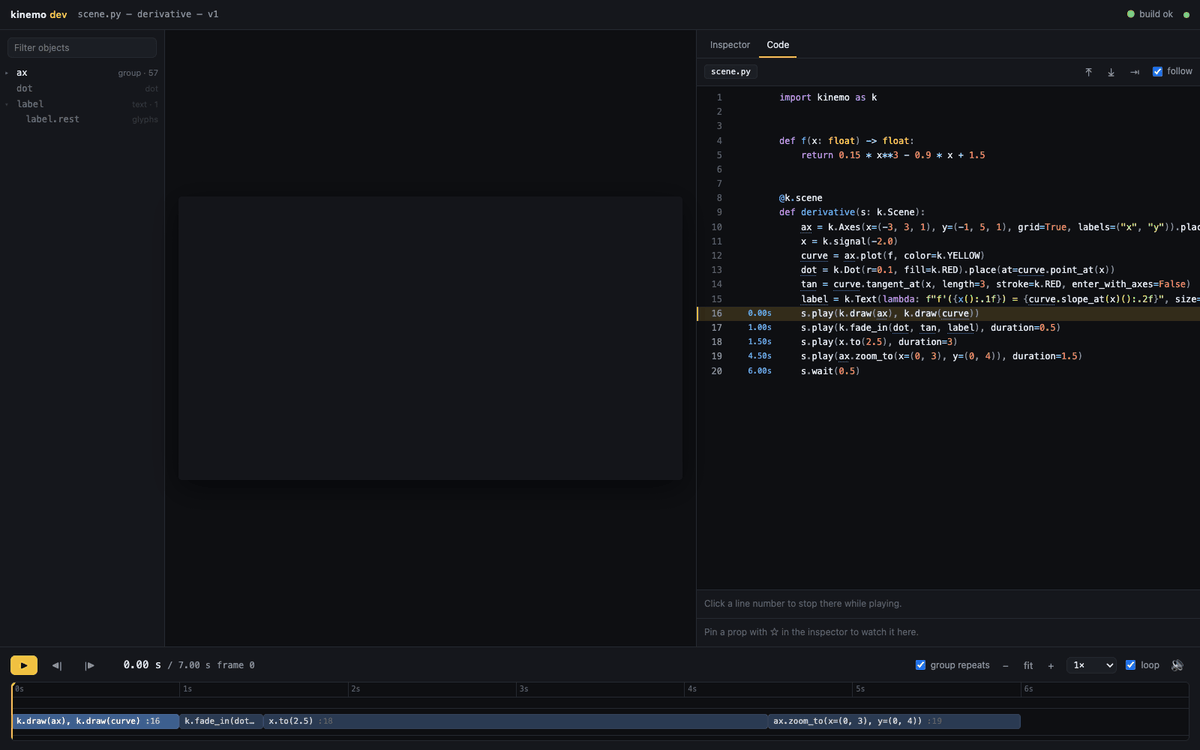
Task: Click line number 16 to stop there
Action: point(717,313)
